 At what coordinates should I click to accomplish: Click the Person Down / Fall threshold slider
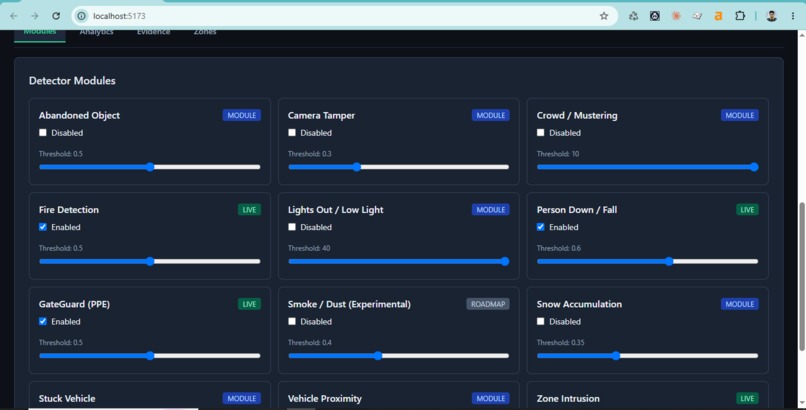point(648,262)
